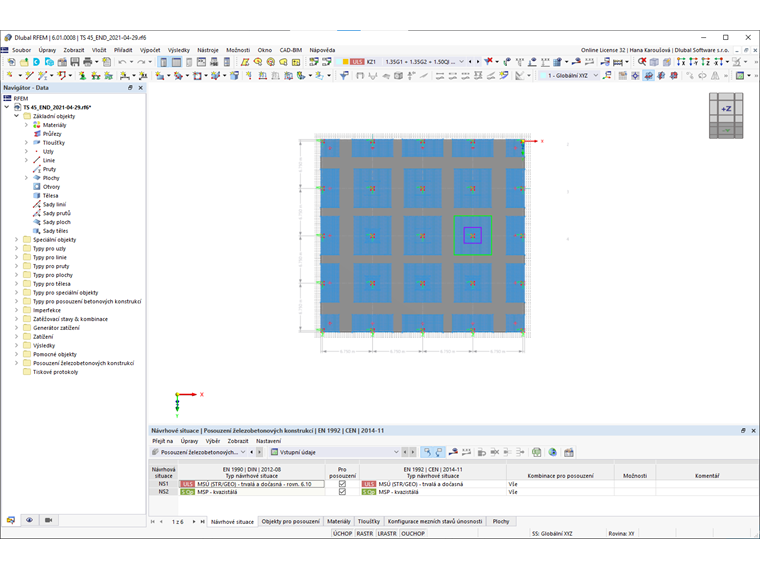This screenshot has width=760, height=570.
Task: Toggle the eye visibility tab in the Navigator
Action: click(x=30, y=520)
